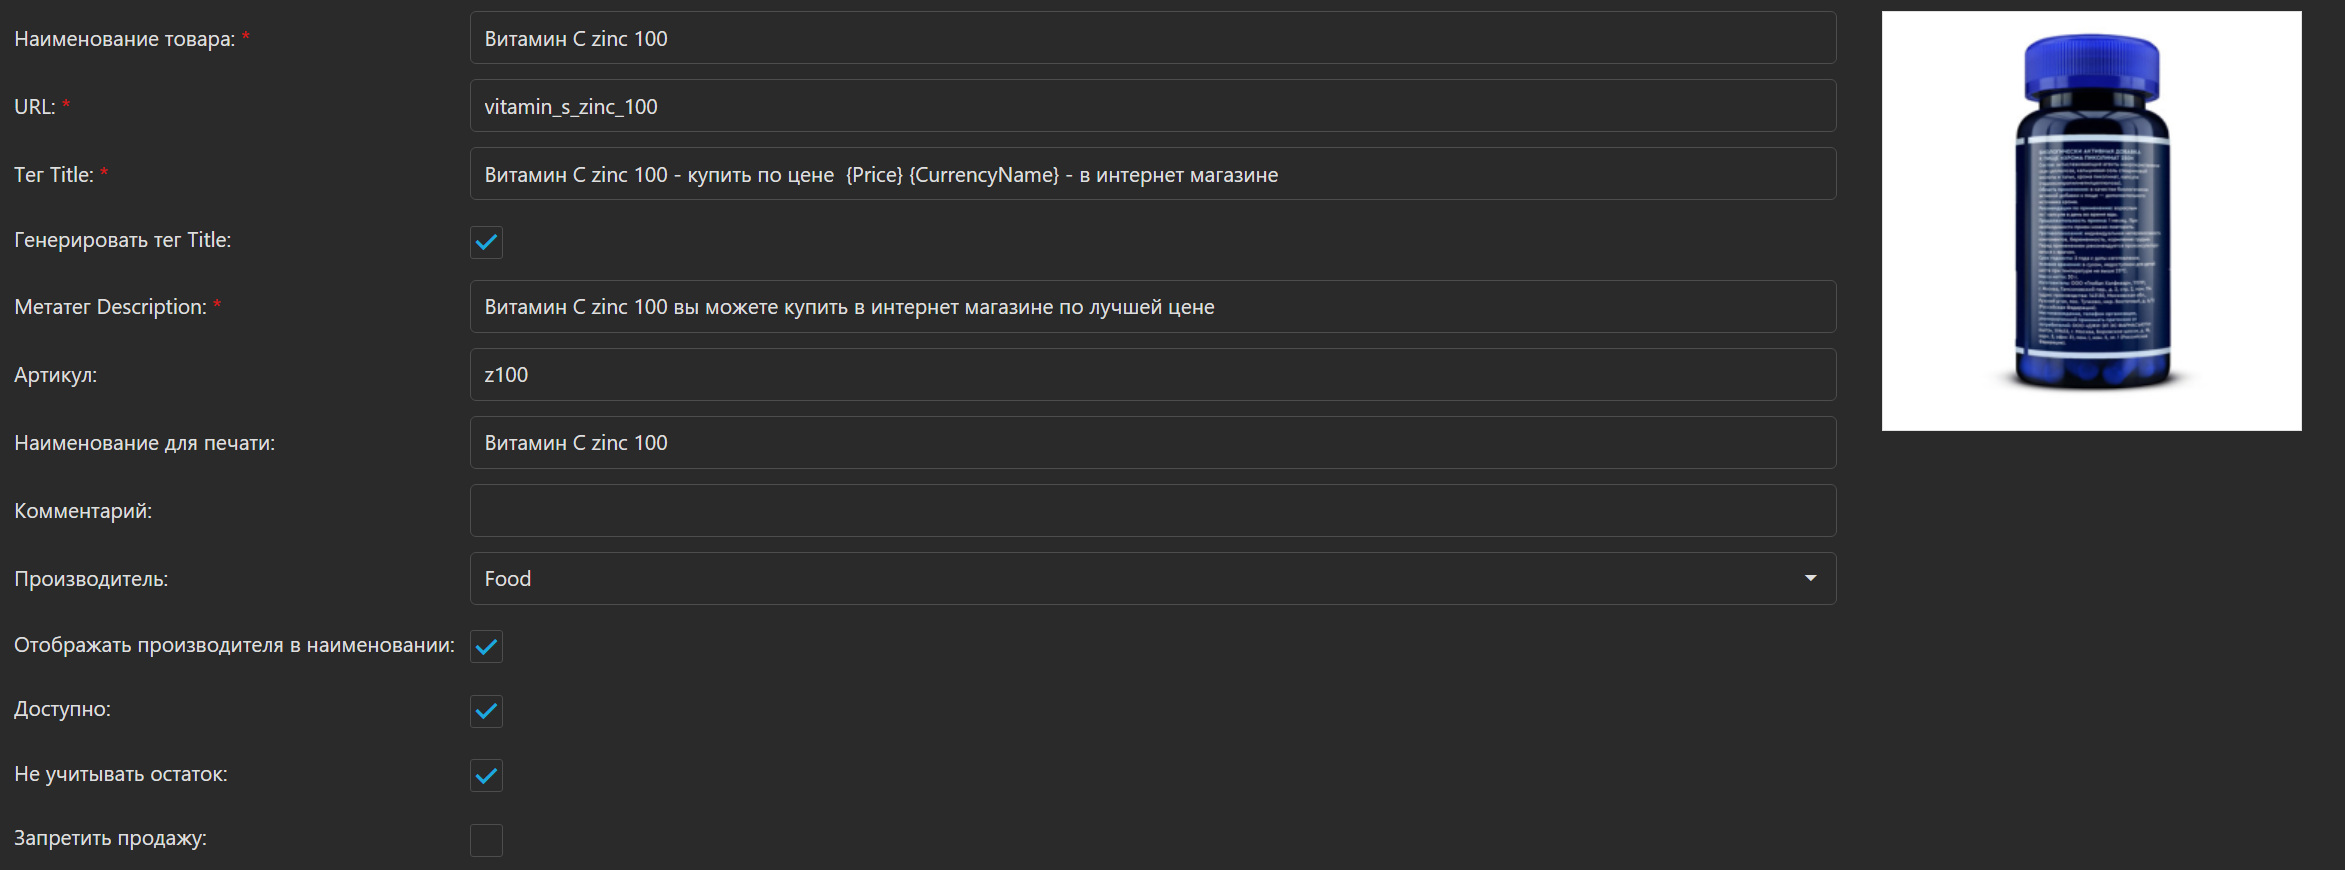Click the Артикул field containing z100
Image resolution: width=2345 pixels, height=870 pixels.
(1152, 375)
